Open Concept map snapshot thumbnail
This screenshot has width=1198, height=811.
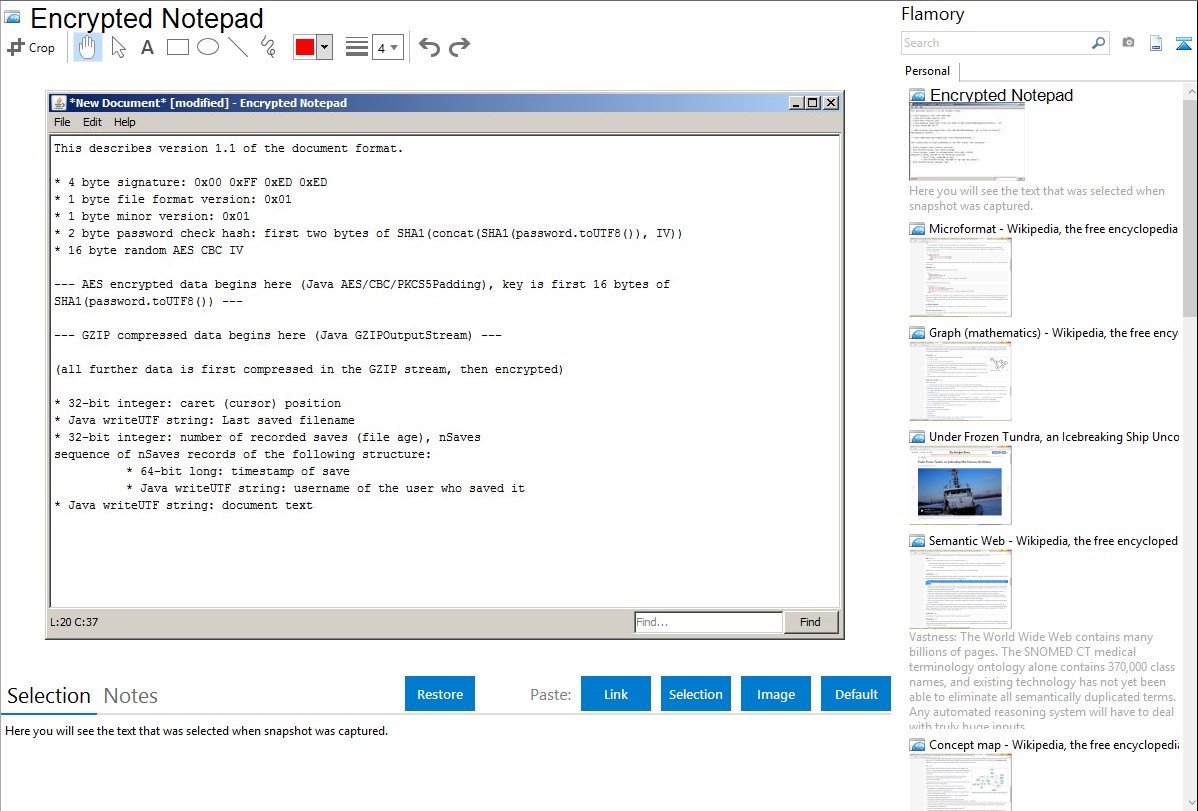coord(960,782)
